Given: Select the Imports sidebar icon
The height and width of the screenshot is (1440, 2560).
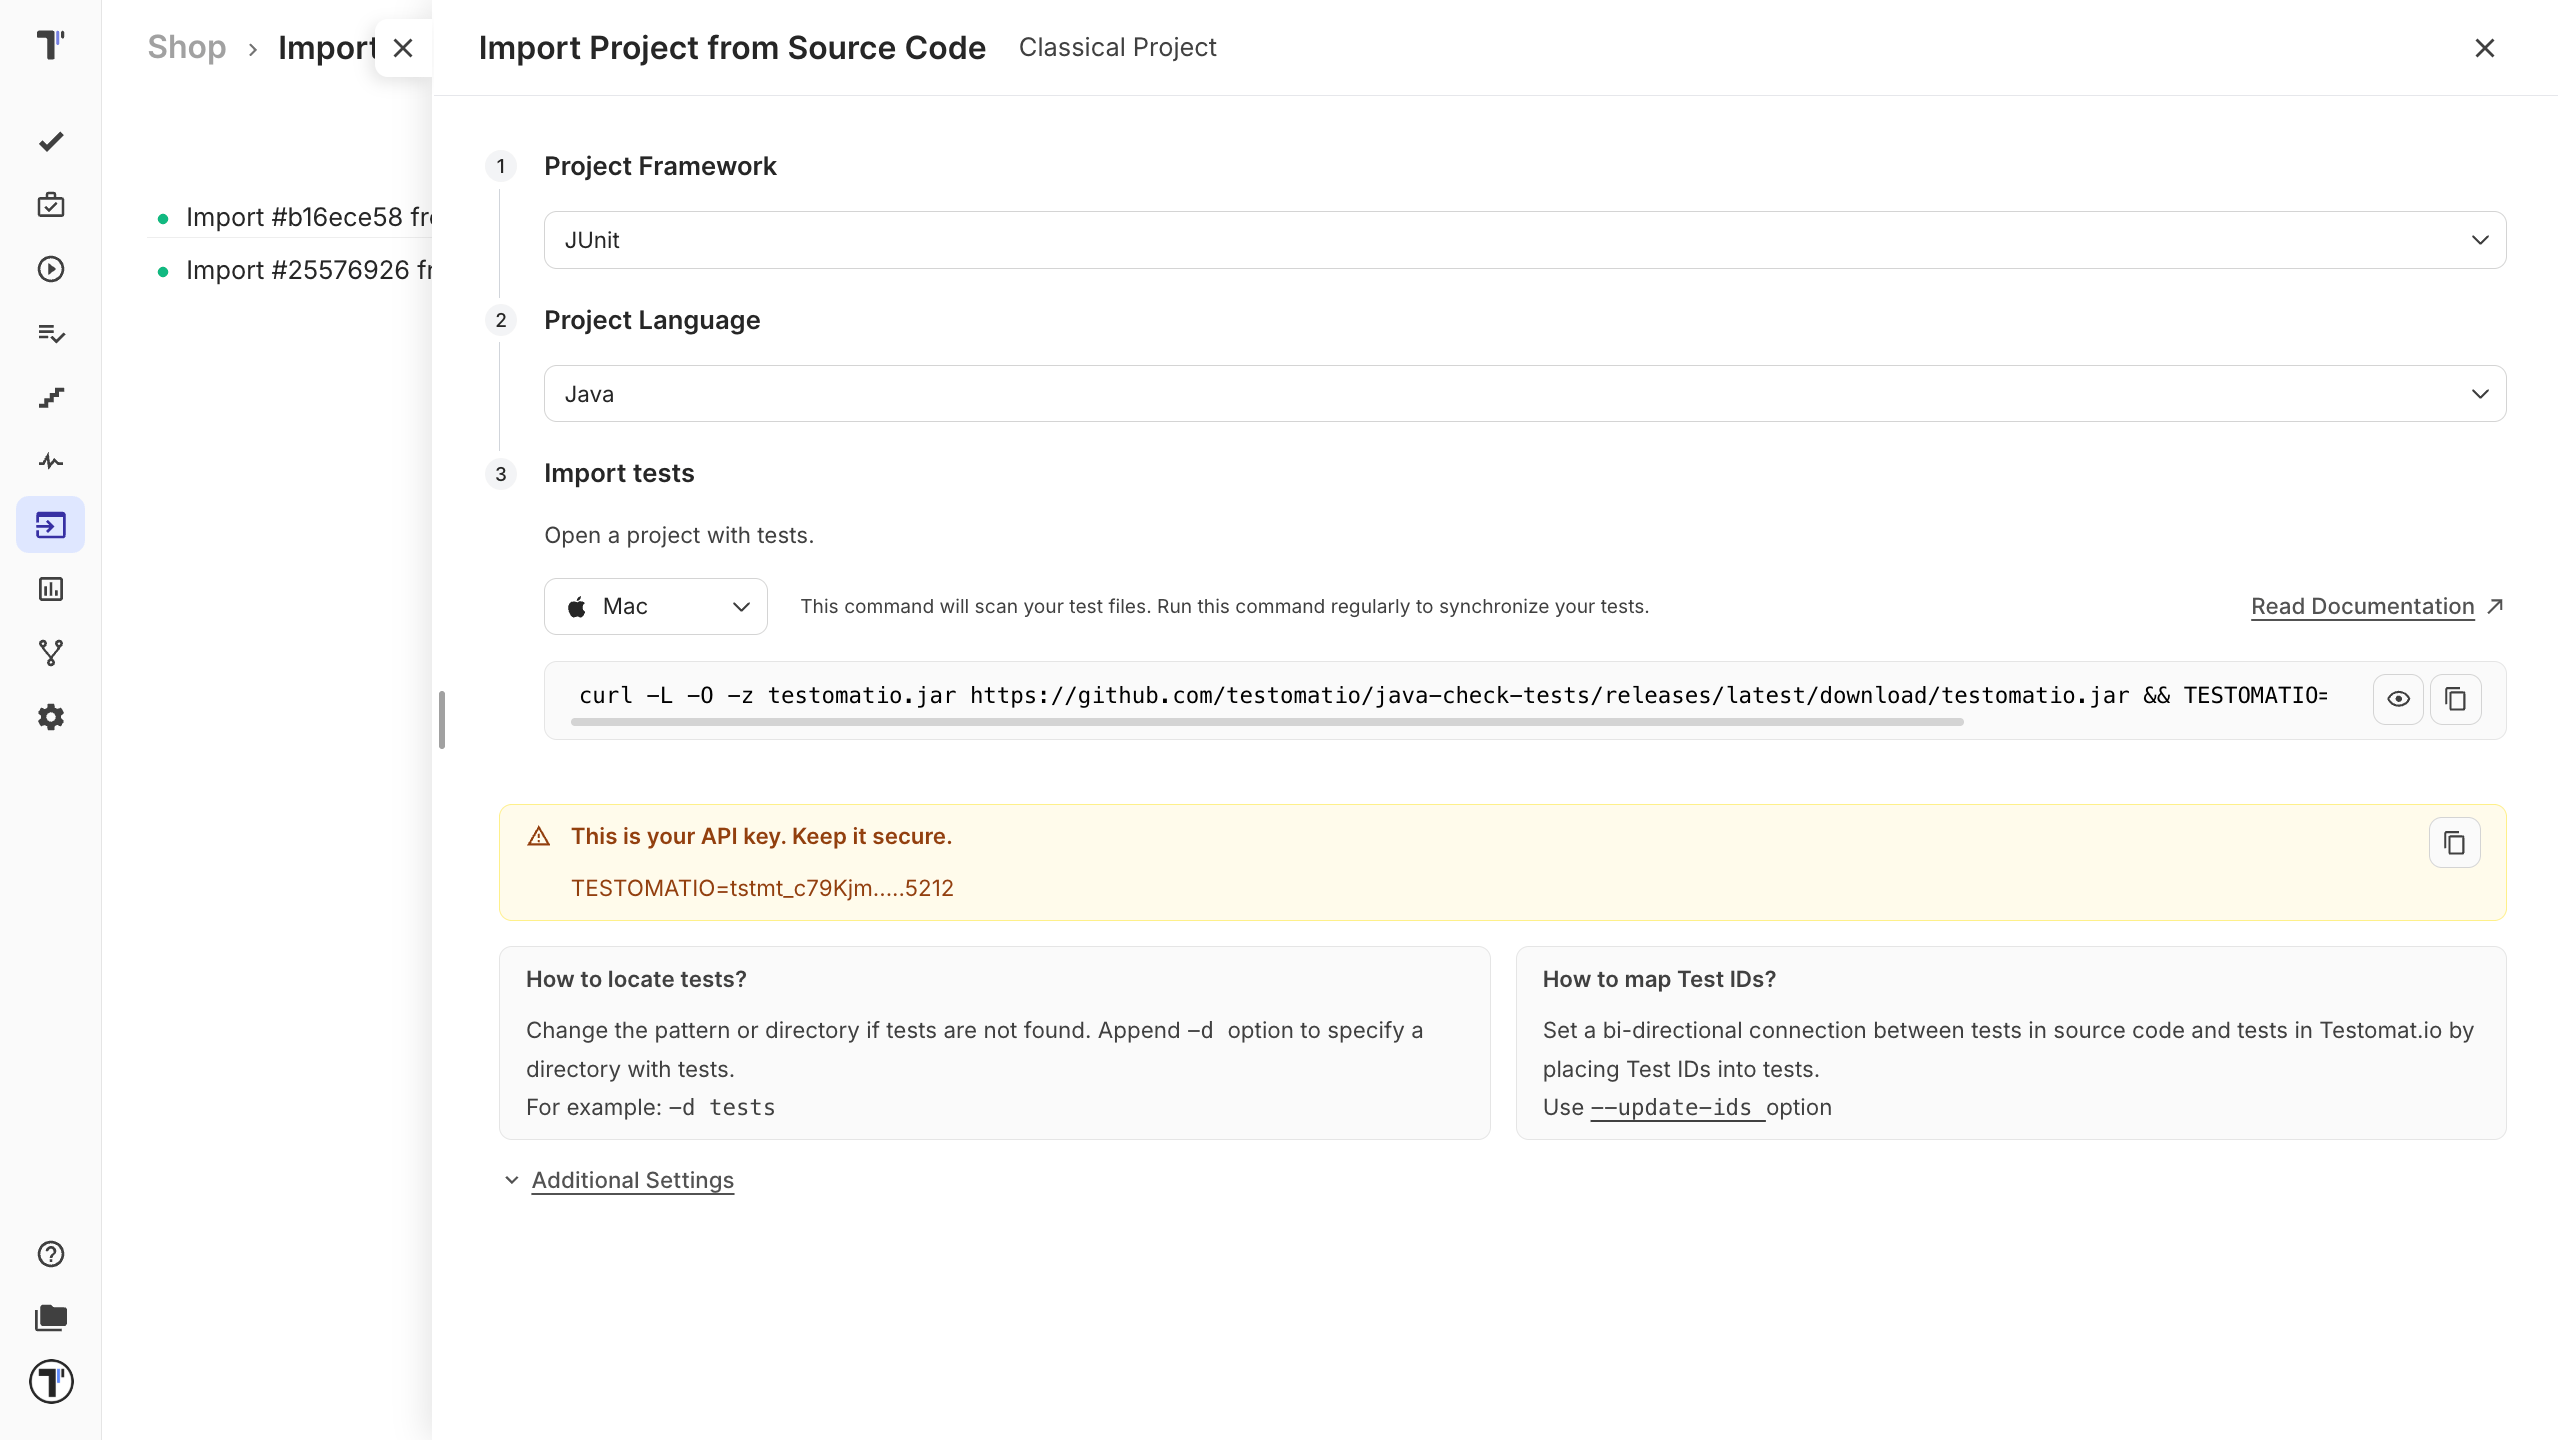Looking at the screenshot, I should pos(51,525).
